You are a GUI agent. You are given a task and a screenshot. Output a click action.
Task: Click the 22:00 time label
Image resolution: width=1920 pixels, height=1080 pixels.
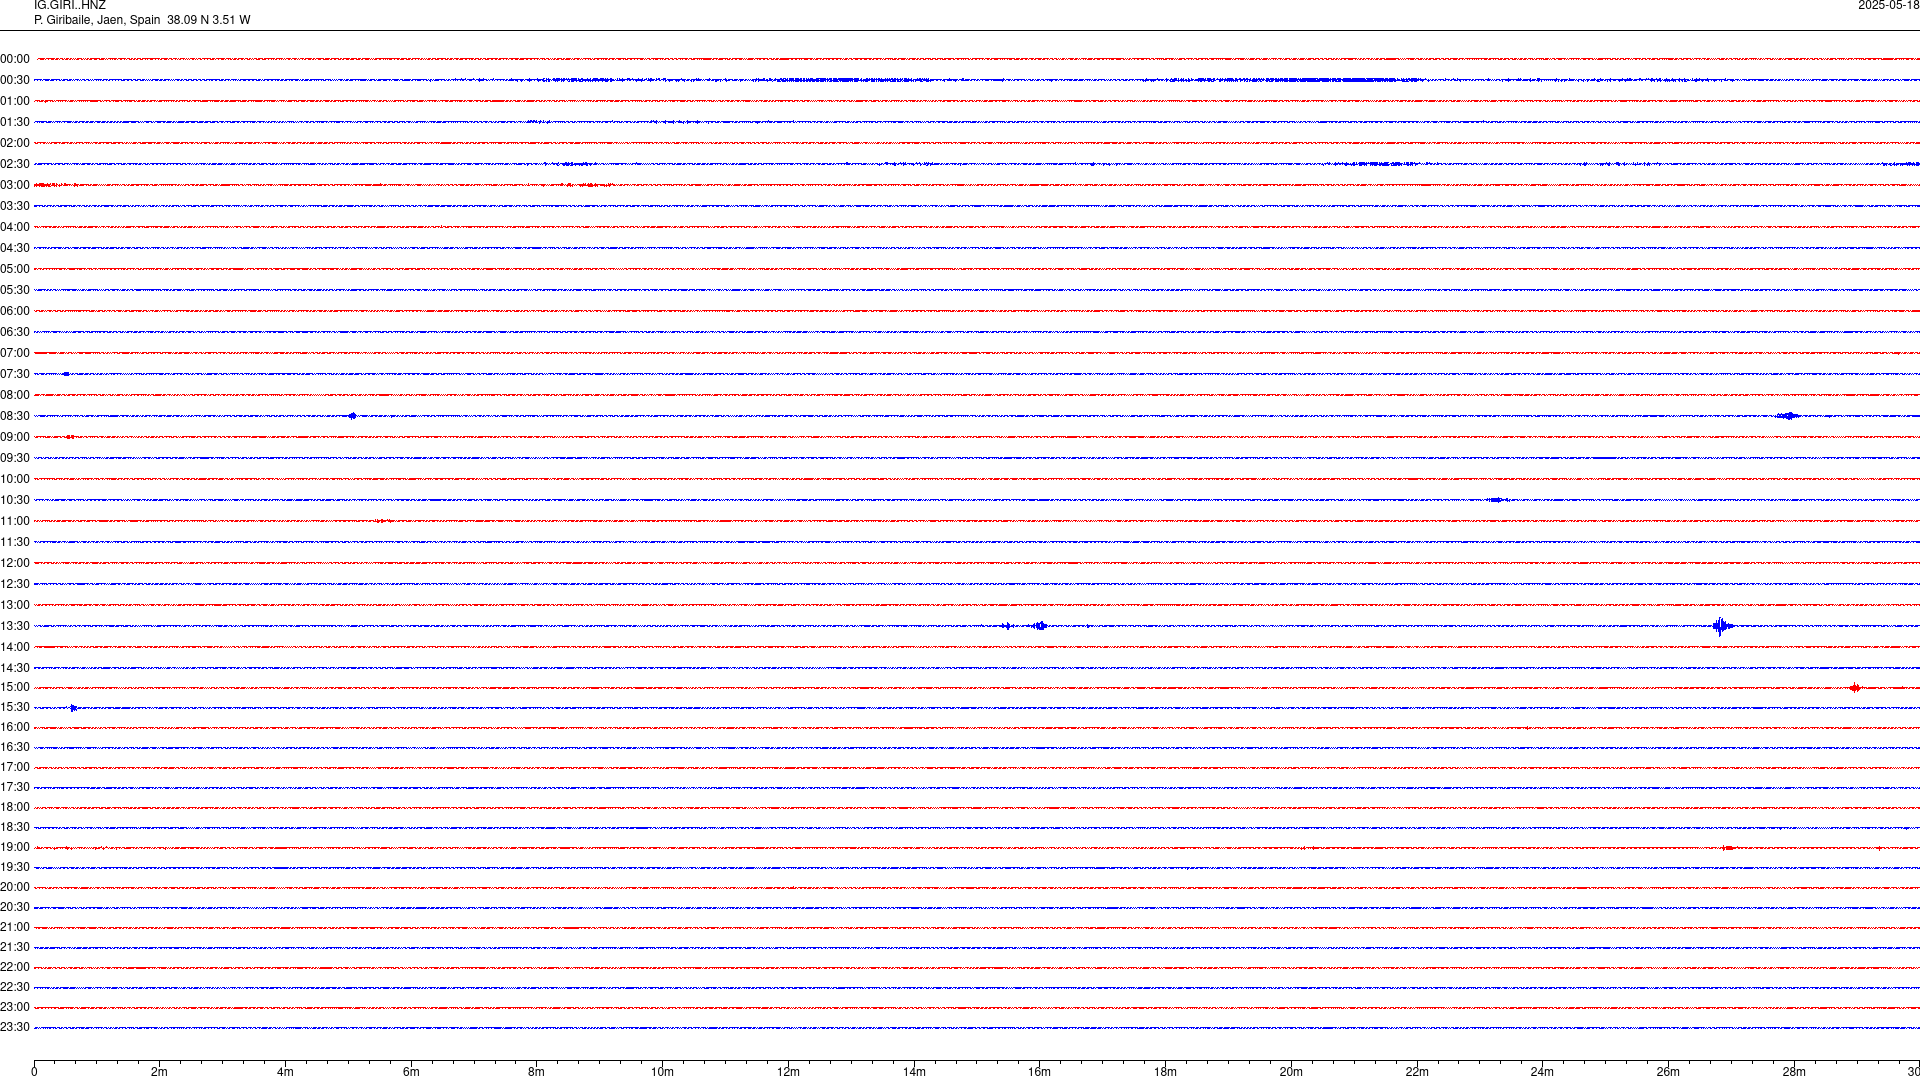[15, 967]
